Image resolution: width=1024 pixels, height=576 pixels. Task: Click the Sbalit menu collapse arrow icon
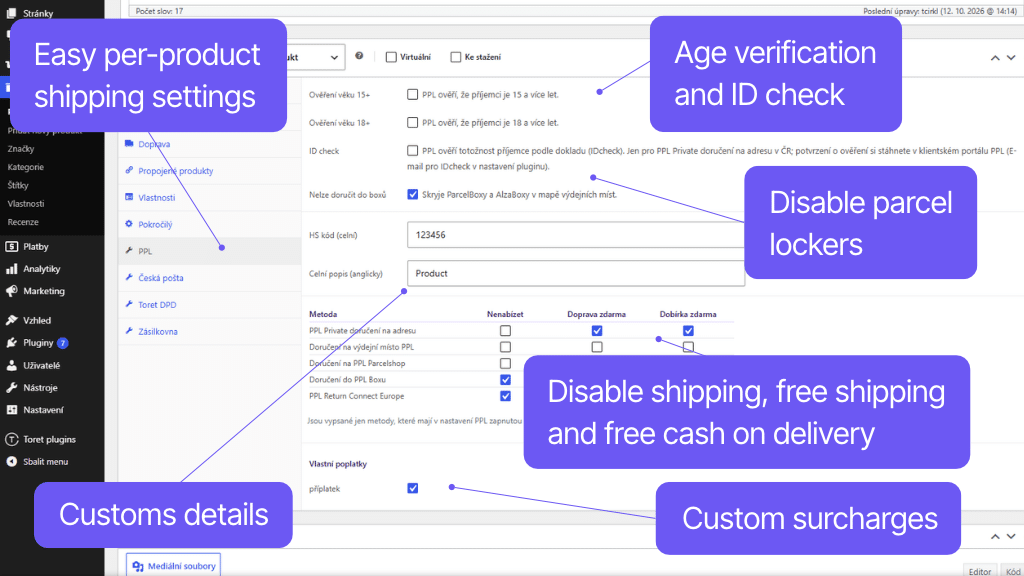click(11, 462)
